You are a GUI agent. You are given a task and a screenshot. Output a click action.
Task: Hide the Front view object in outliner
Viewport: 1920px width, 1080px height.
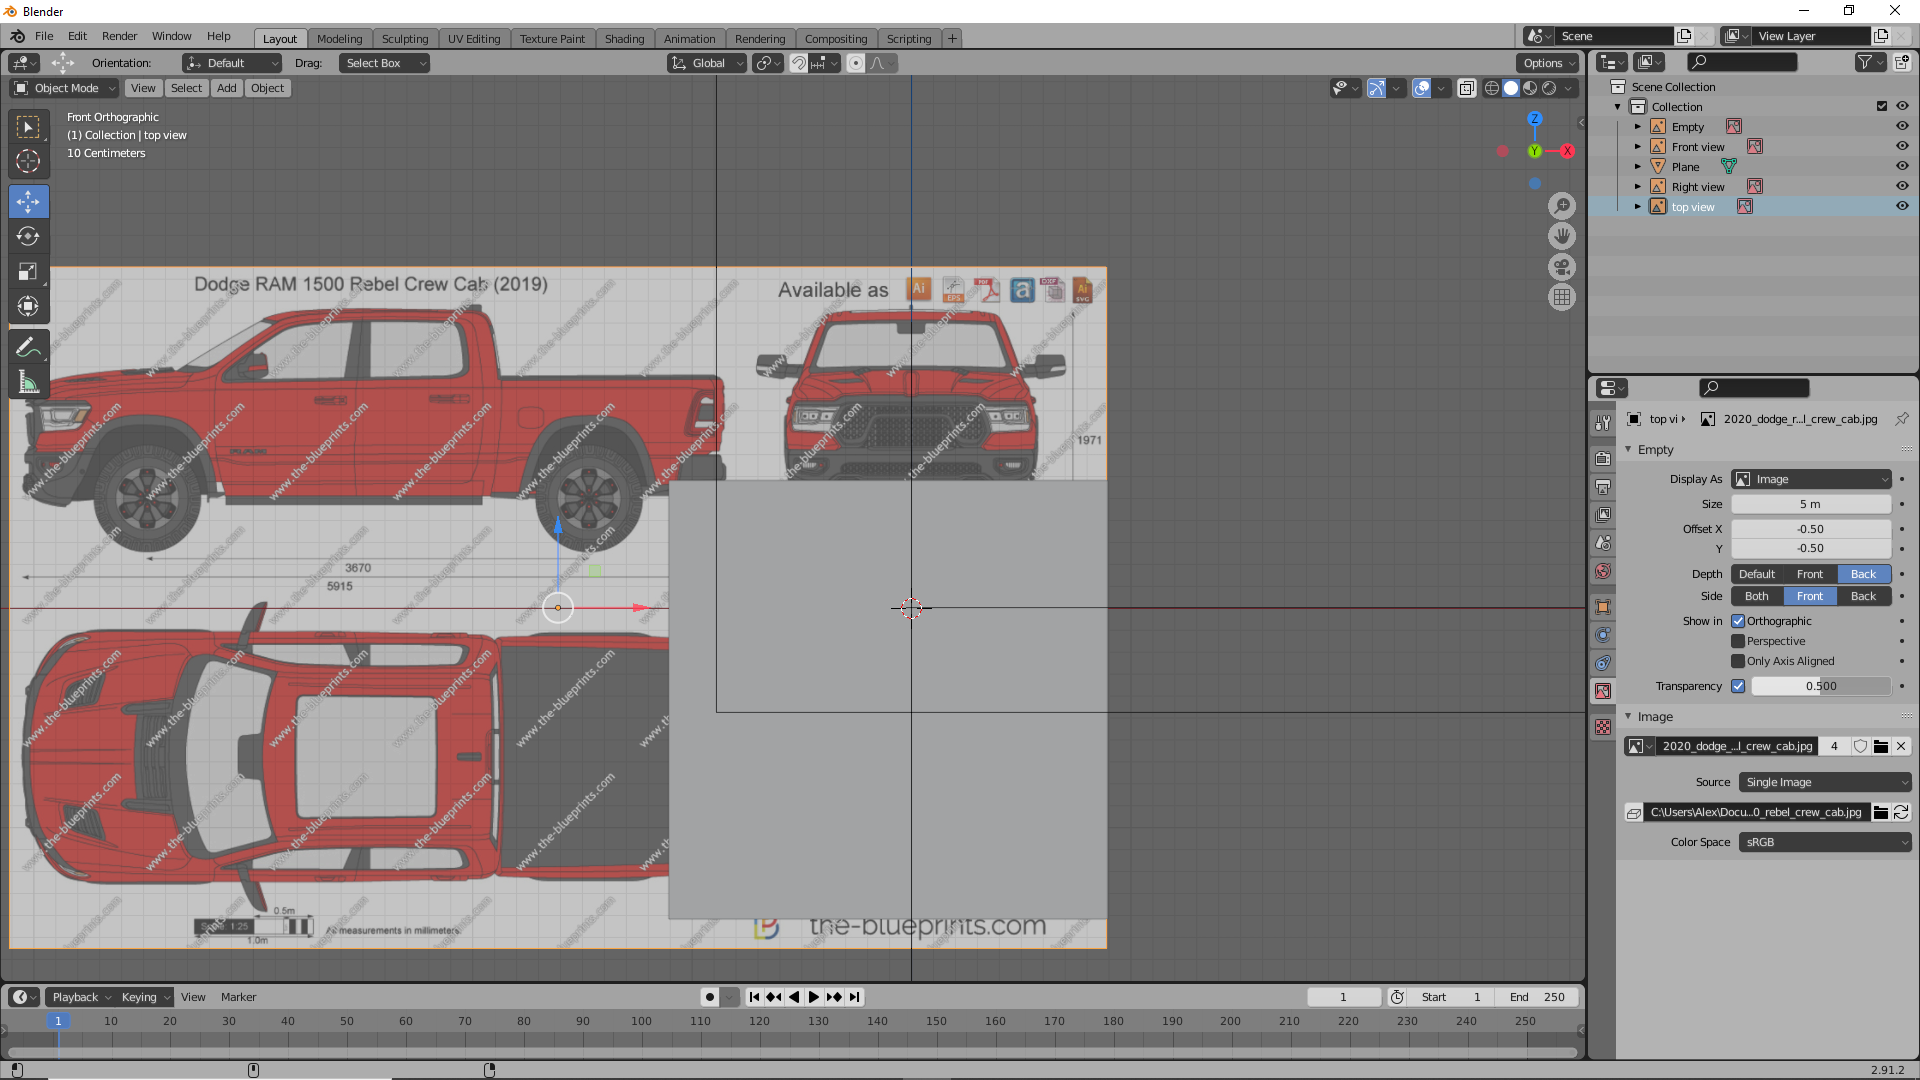pos(1902,146)
